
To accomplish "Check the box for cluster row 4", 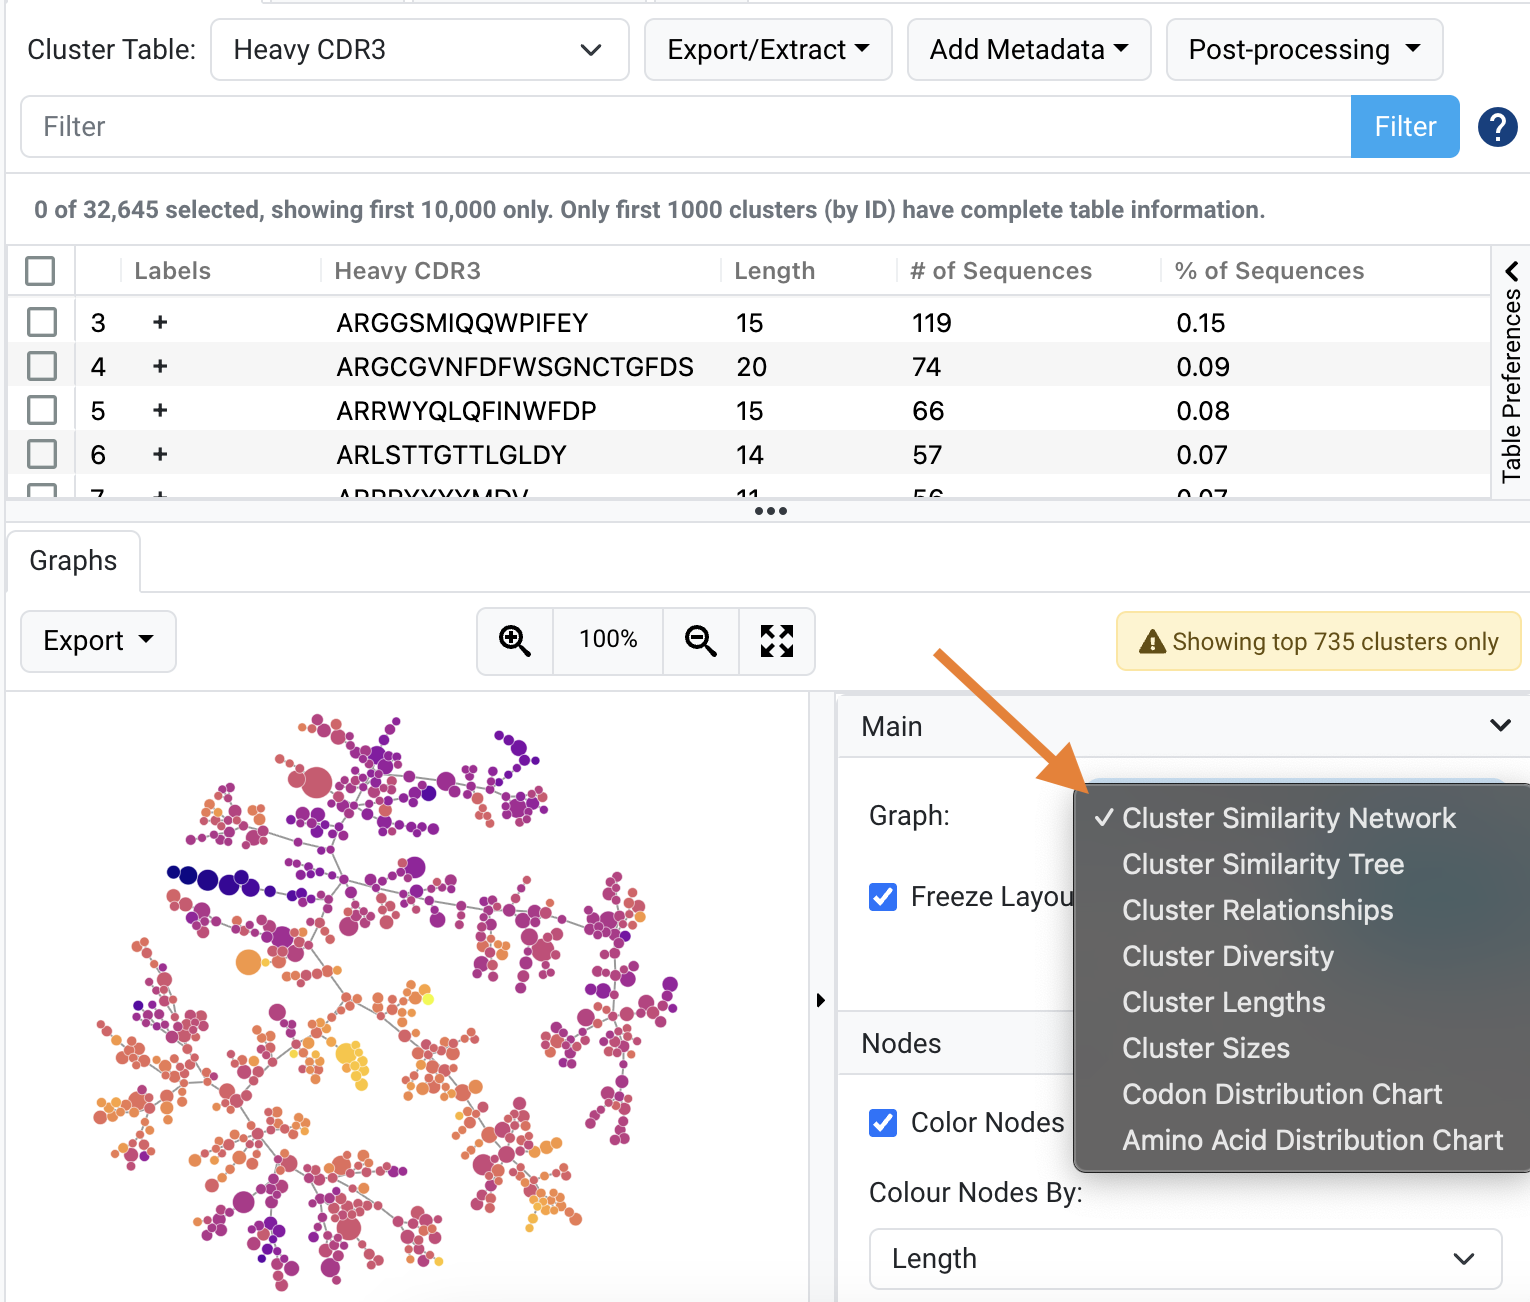I will [42, 366].
